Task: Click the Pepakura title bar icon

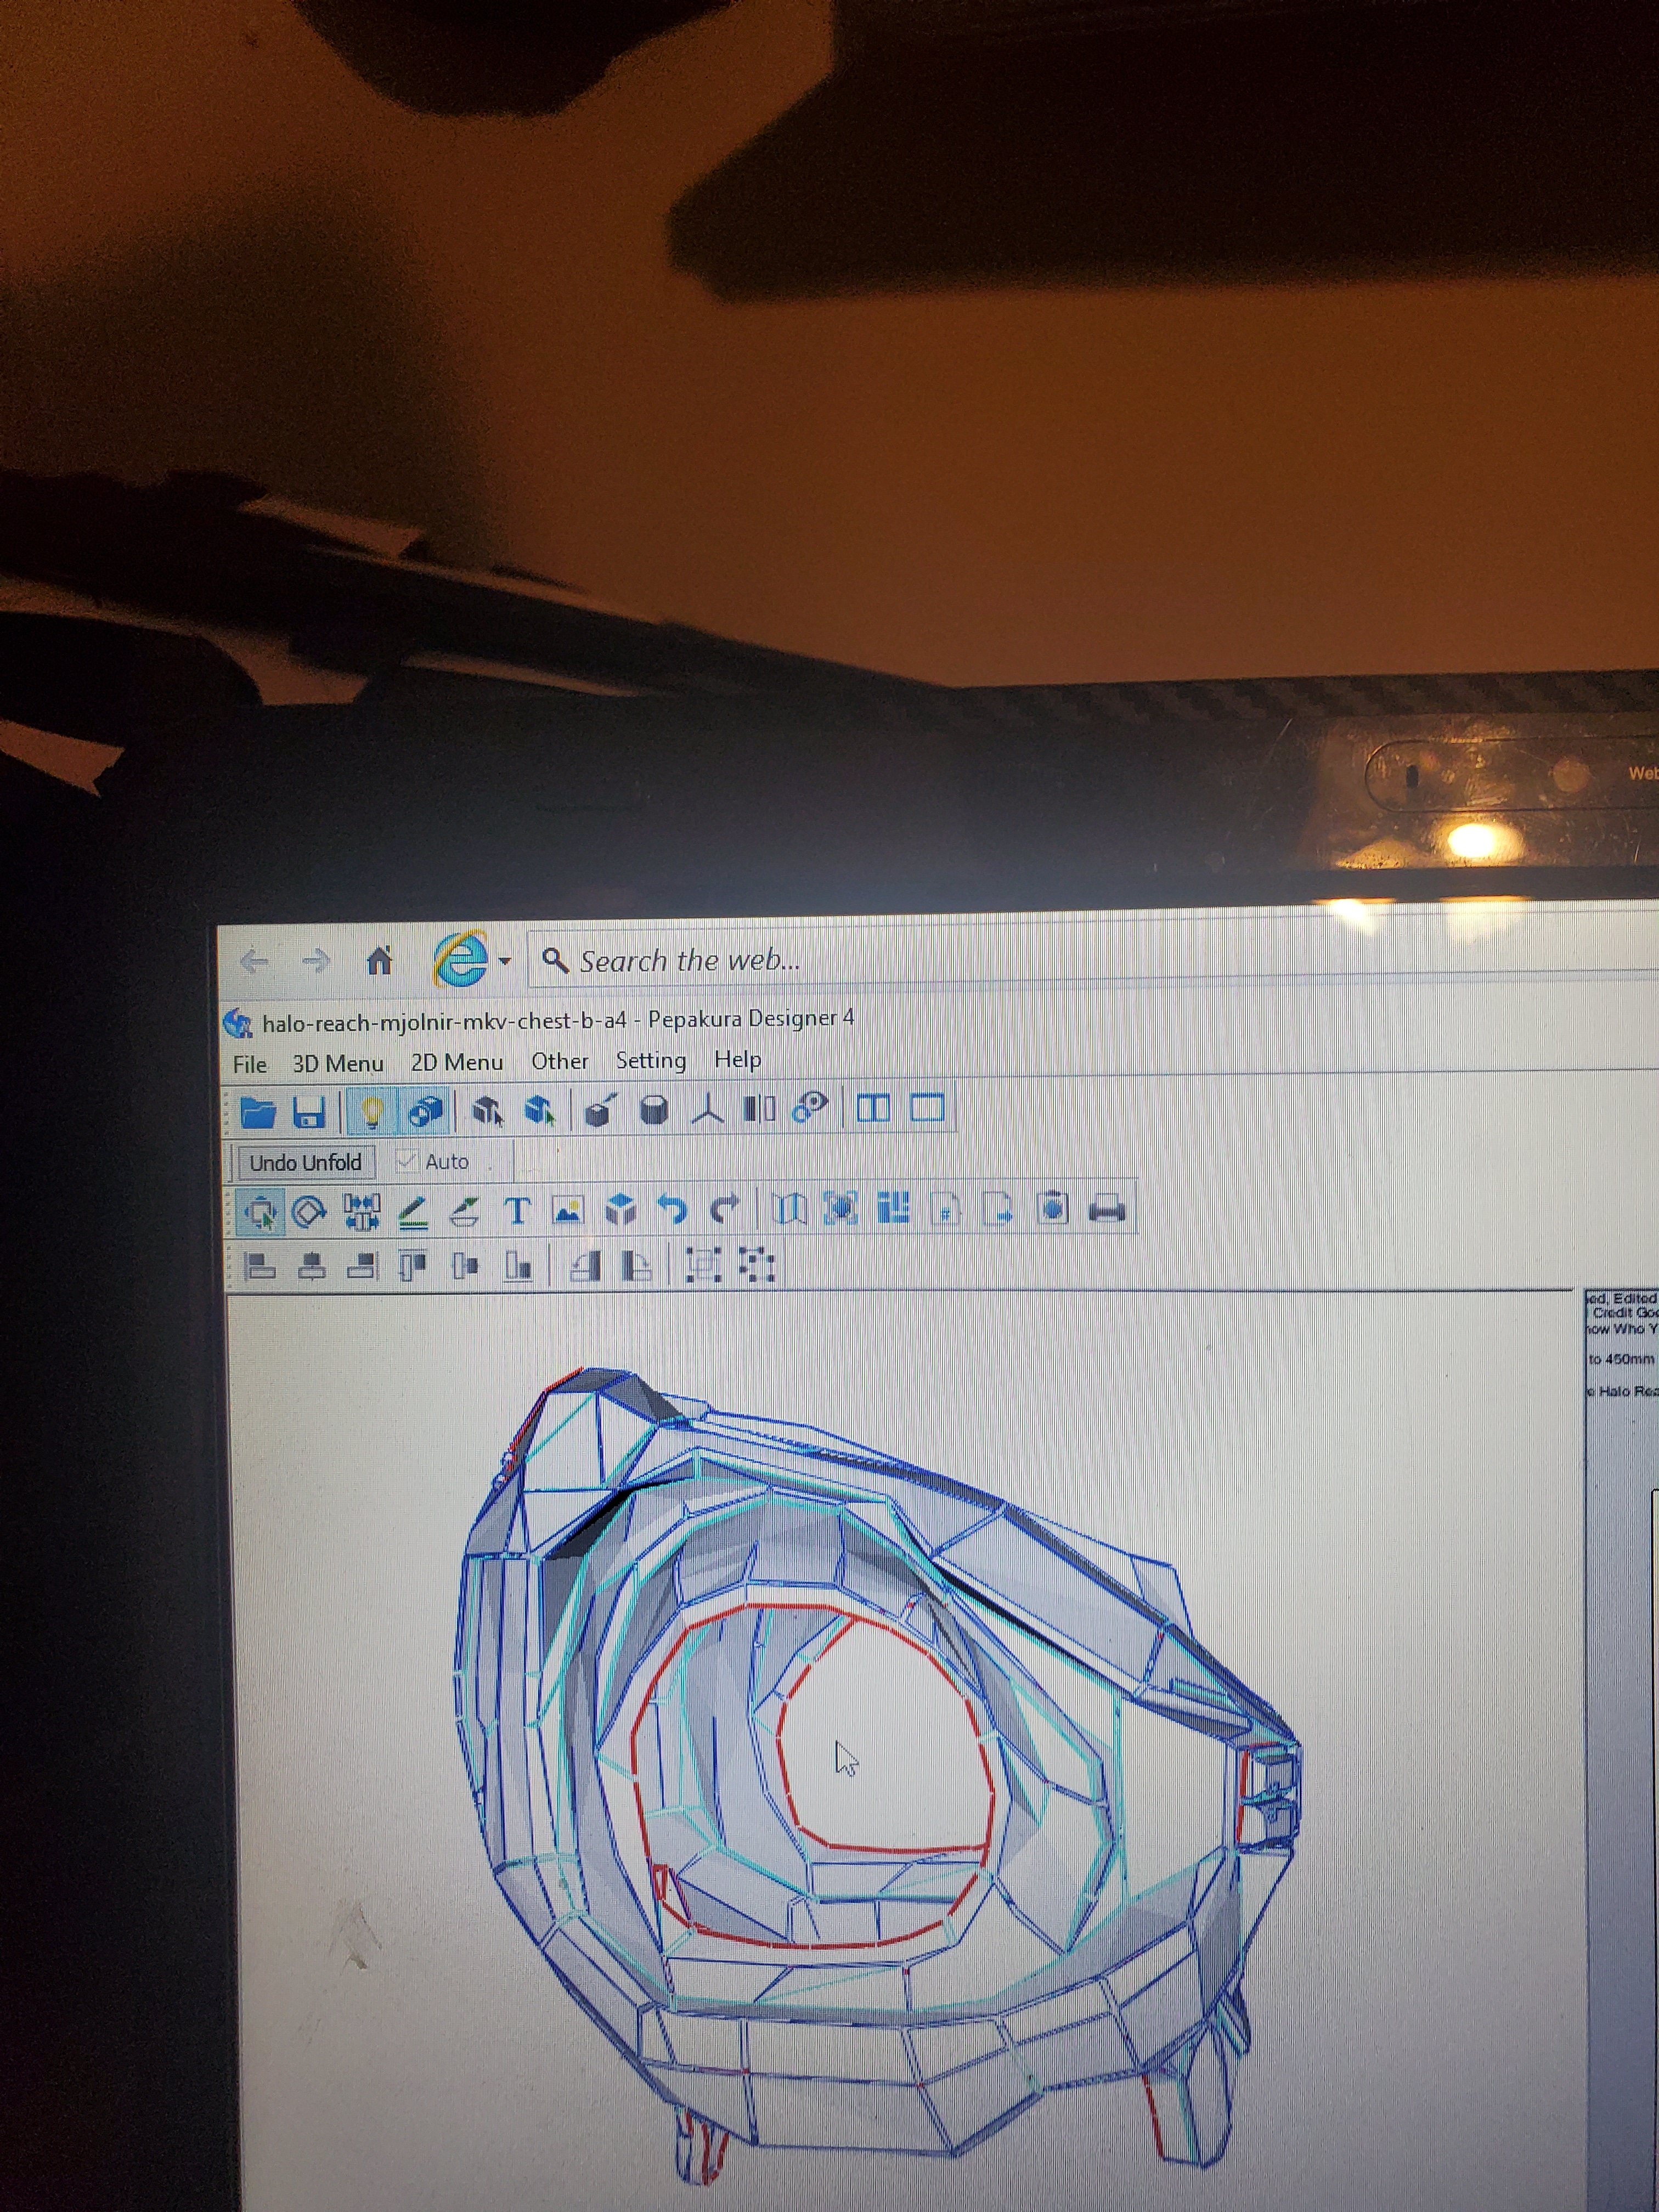Action: point(238,1023)
